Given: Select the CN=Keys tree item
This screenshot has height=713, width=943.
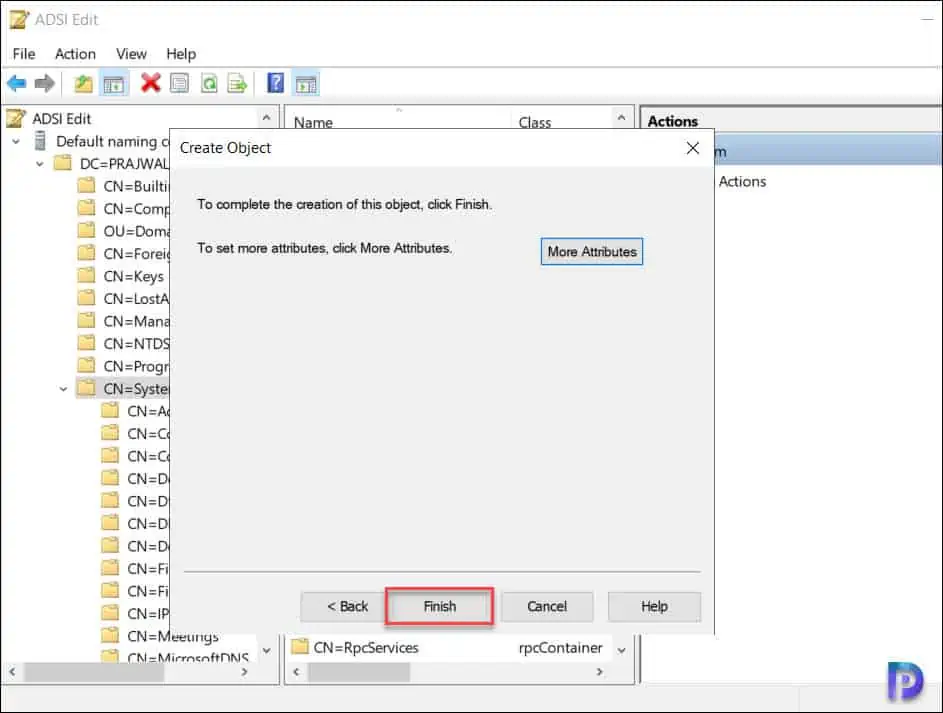Looking at the screenshot, I should pos(134,277).
